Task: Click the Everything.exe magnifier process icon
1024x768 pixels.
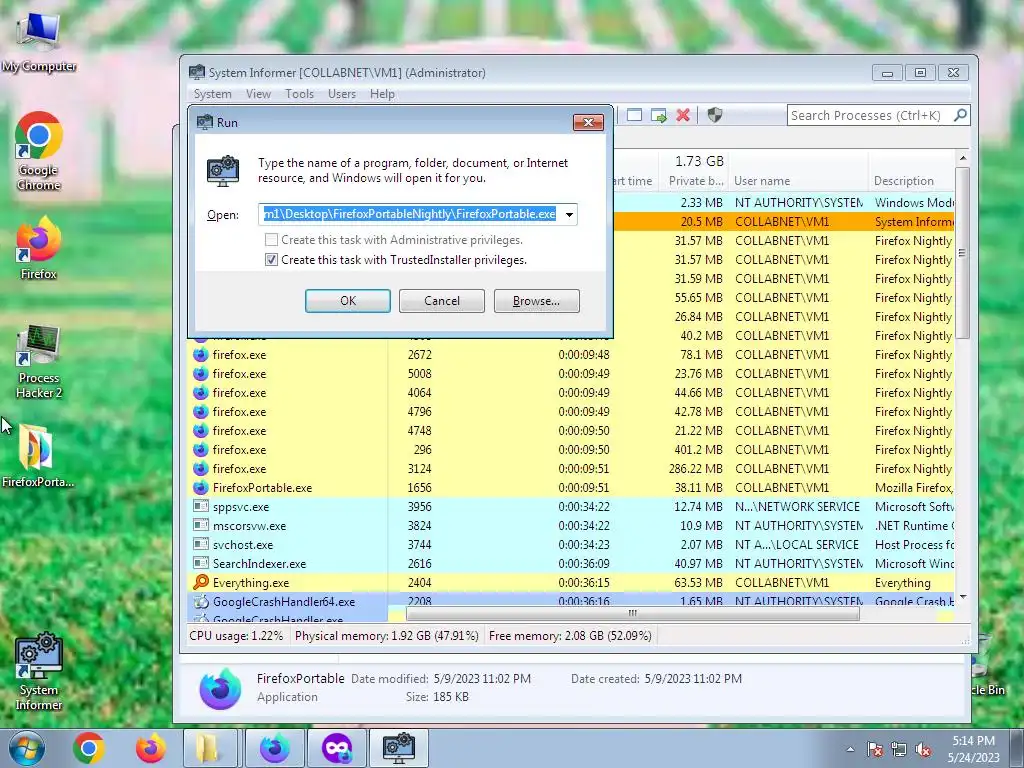Action: coord(200,582)
